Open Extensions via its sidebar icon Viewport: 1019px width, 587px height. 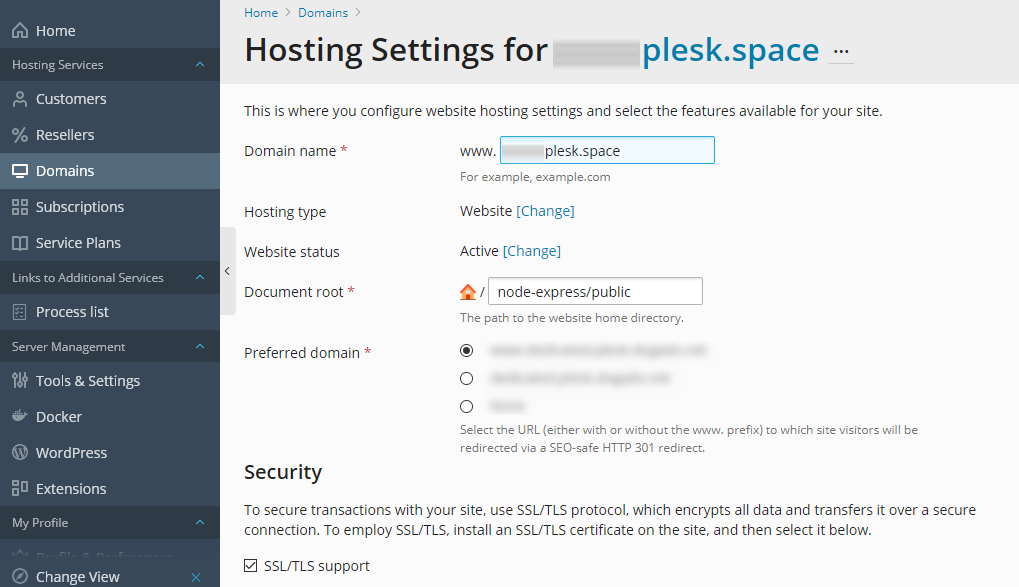(19, 488)
